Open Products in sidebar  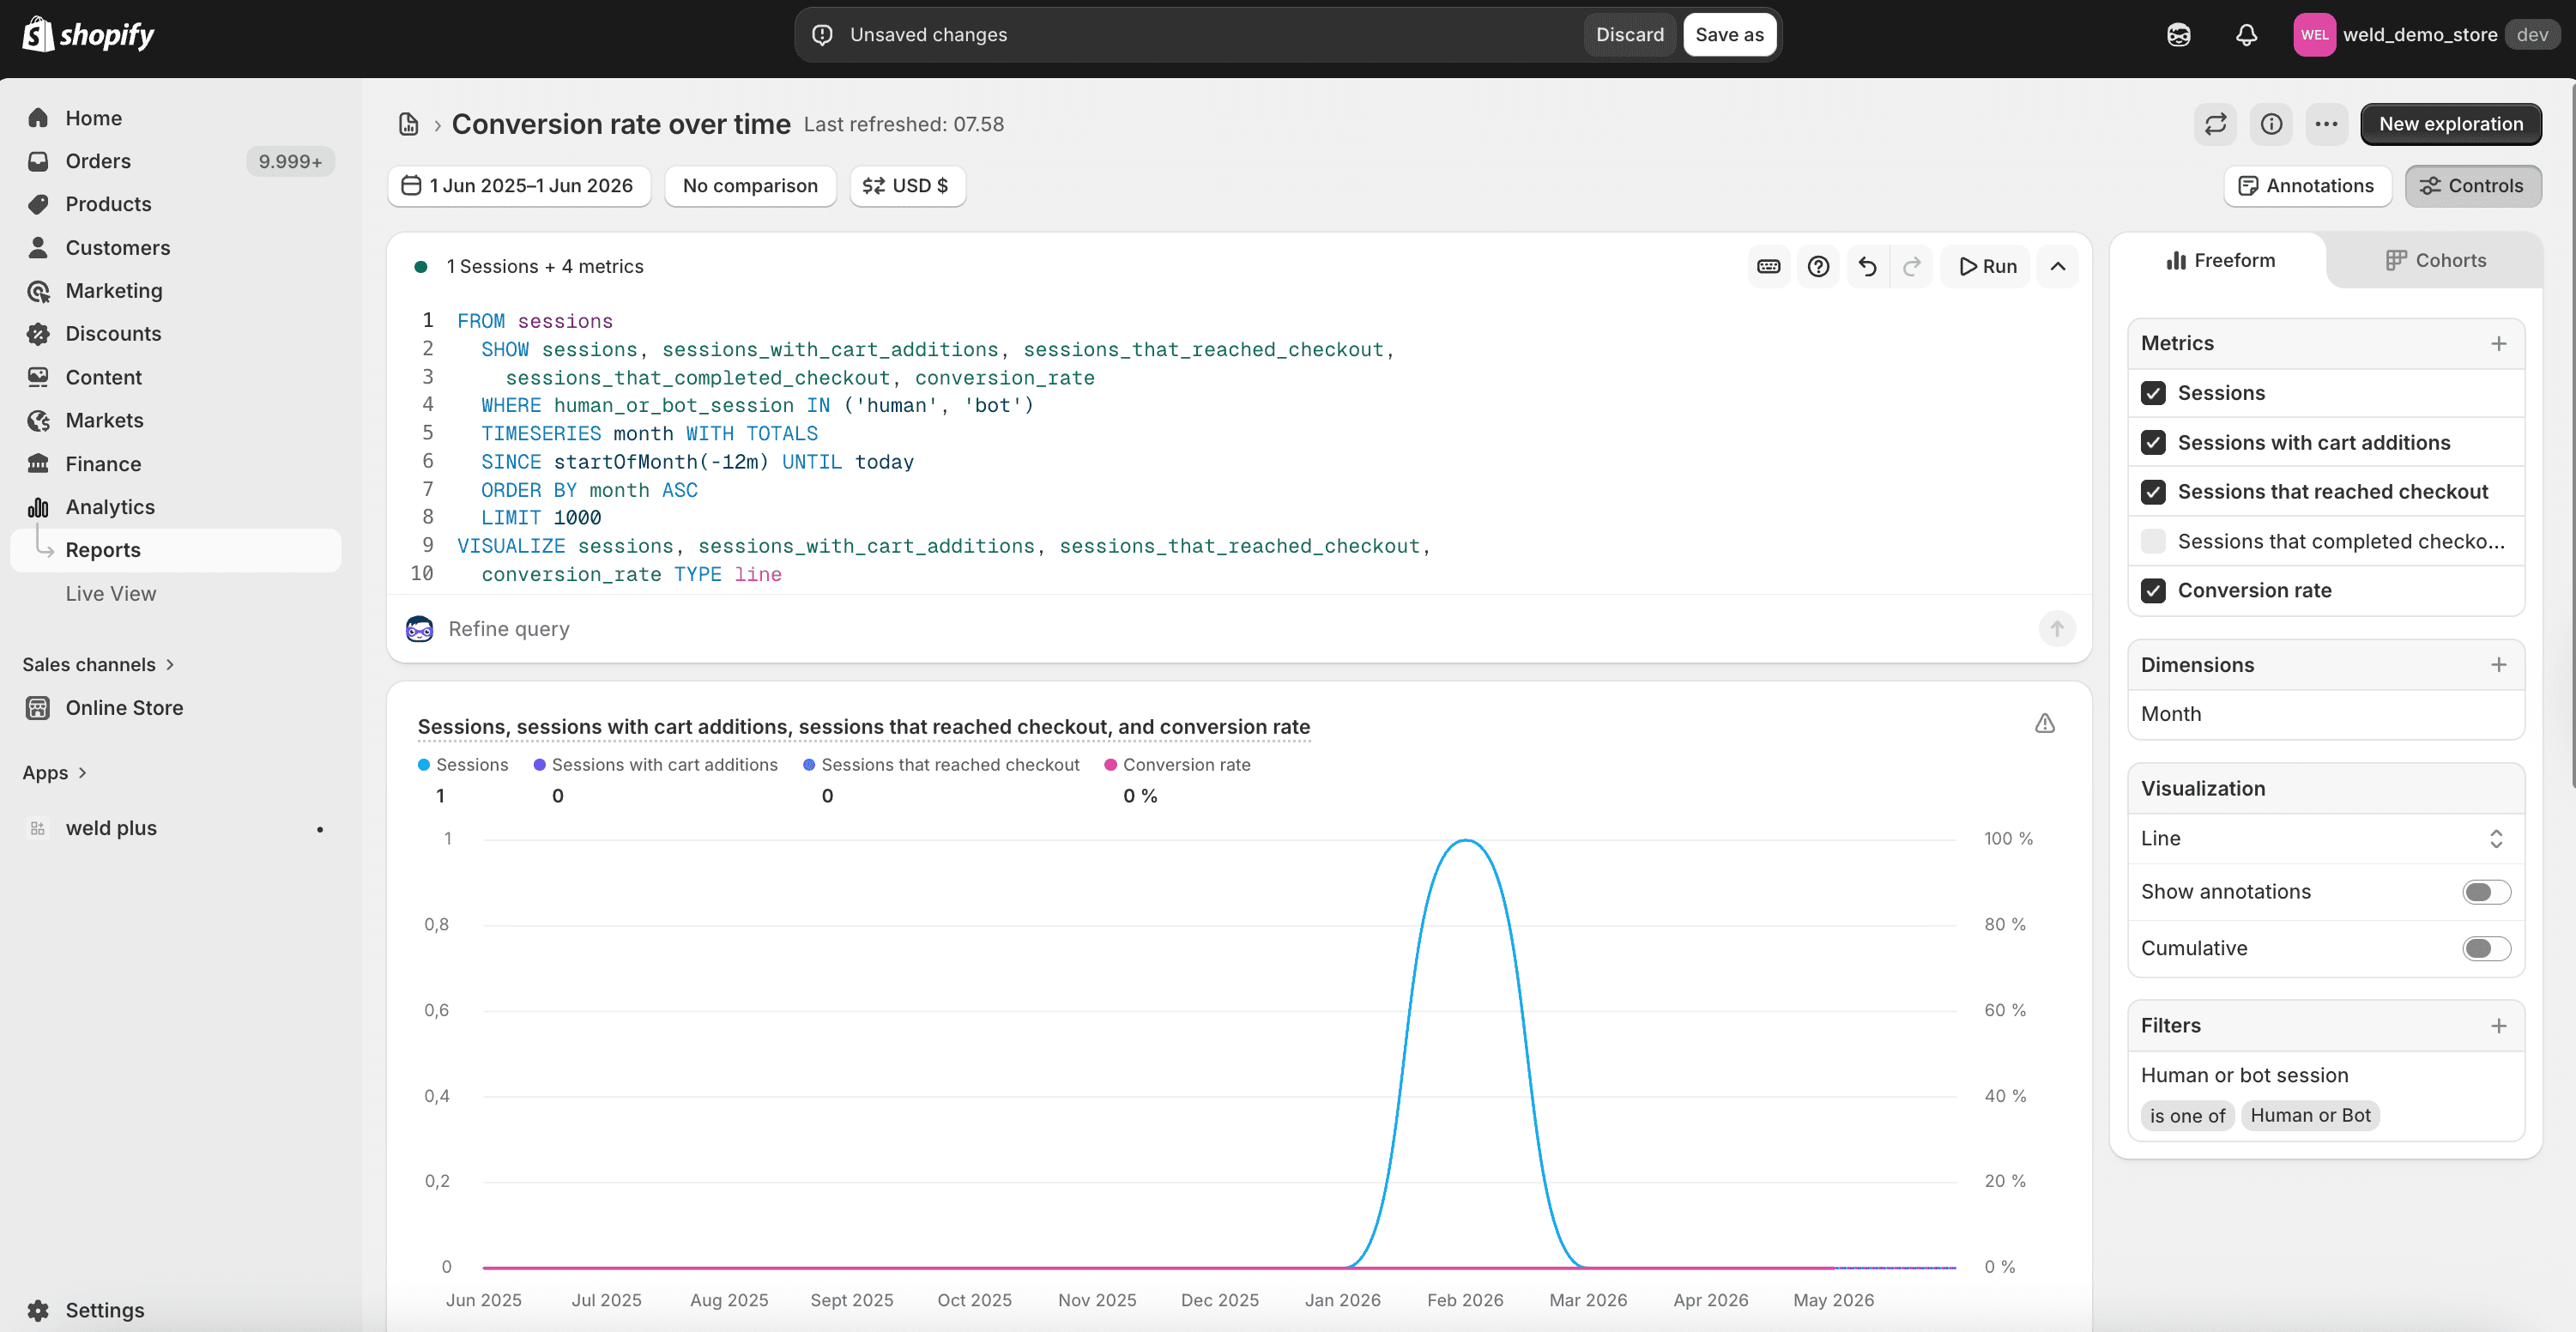(x=176, y=204)
